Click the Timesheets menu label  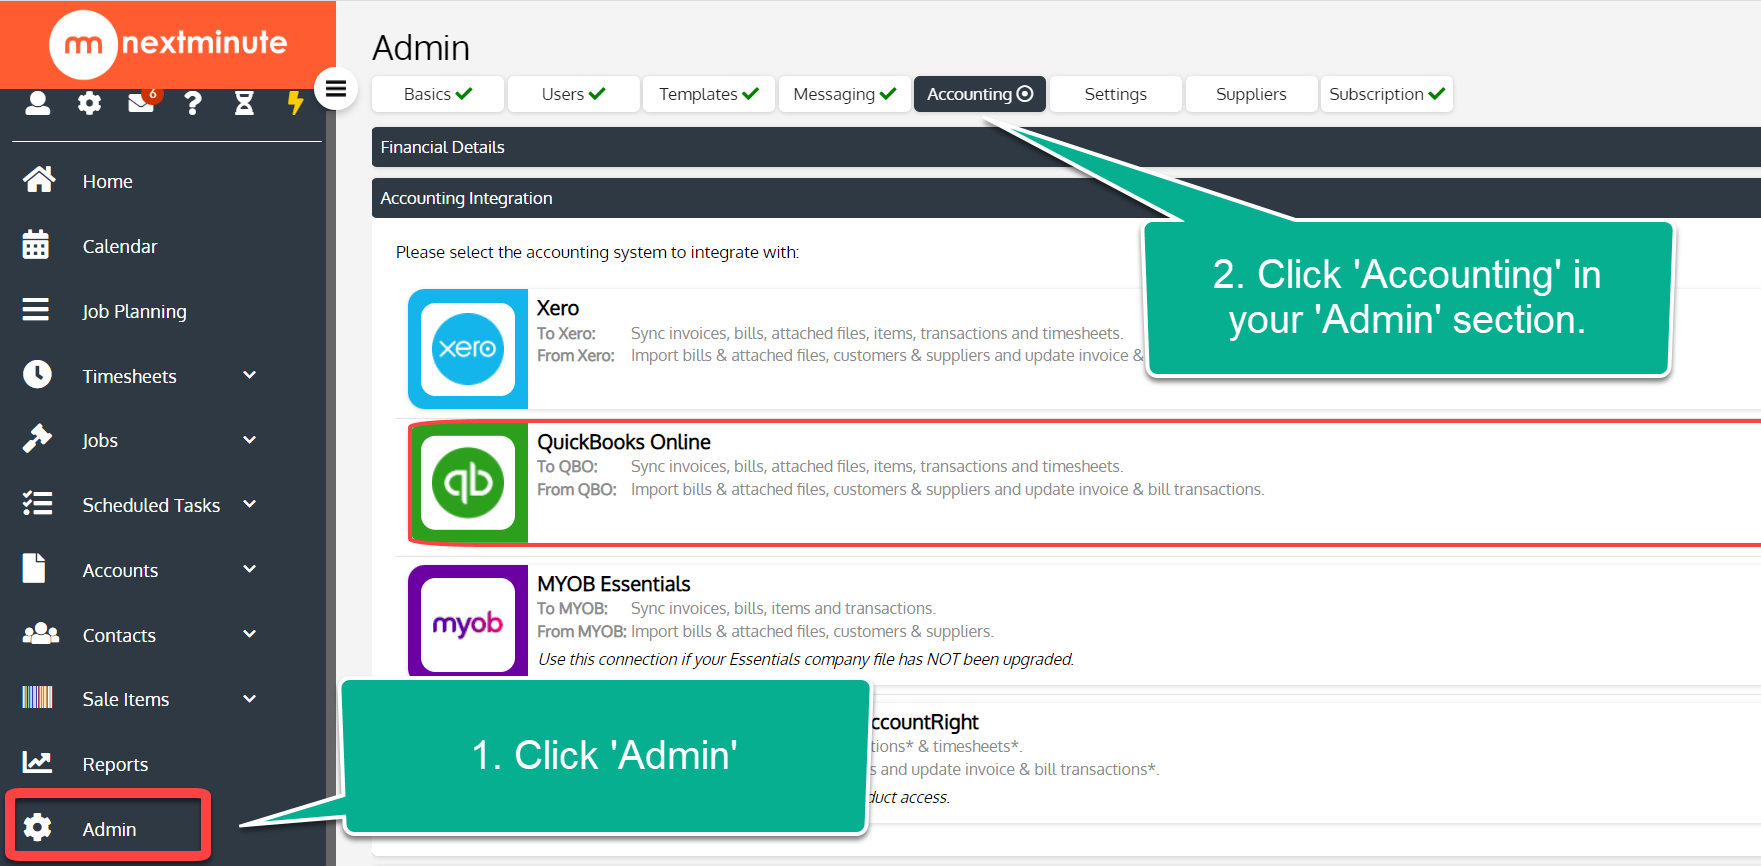[x=129, y=376]
